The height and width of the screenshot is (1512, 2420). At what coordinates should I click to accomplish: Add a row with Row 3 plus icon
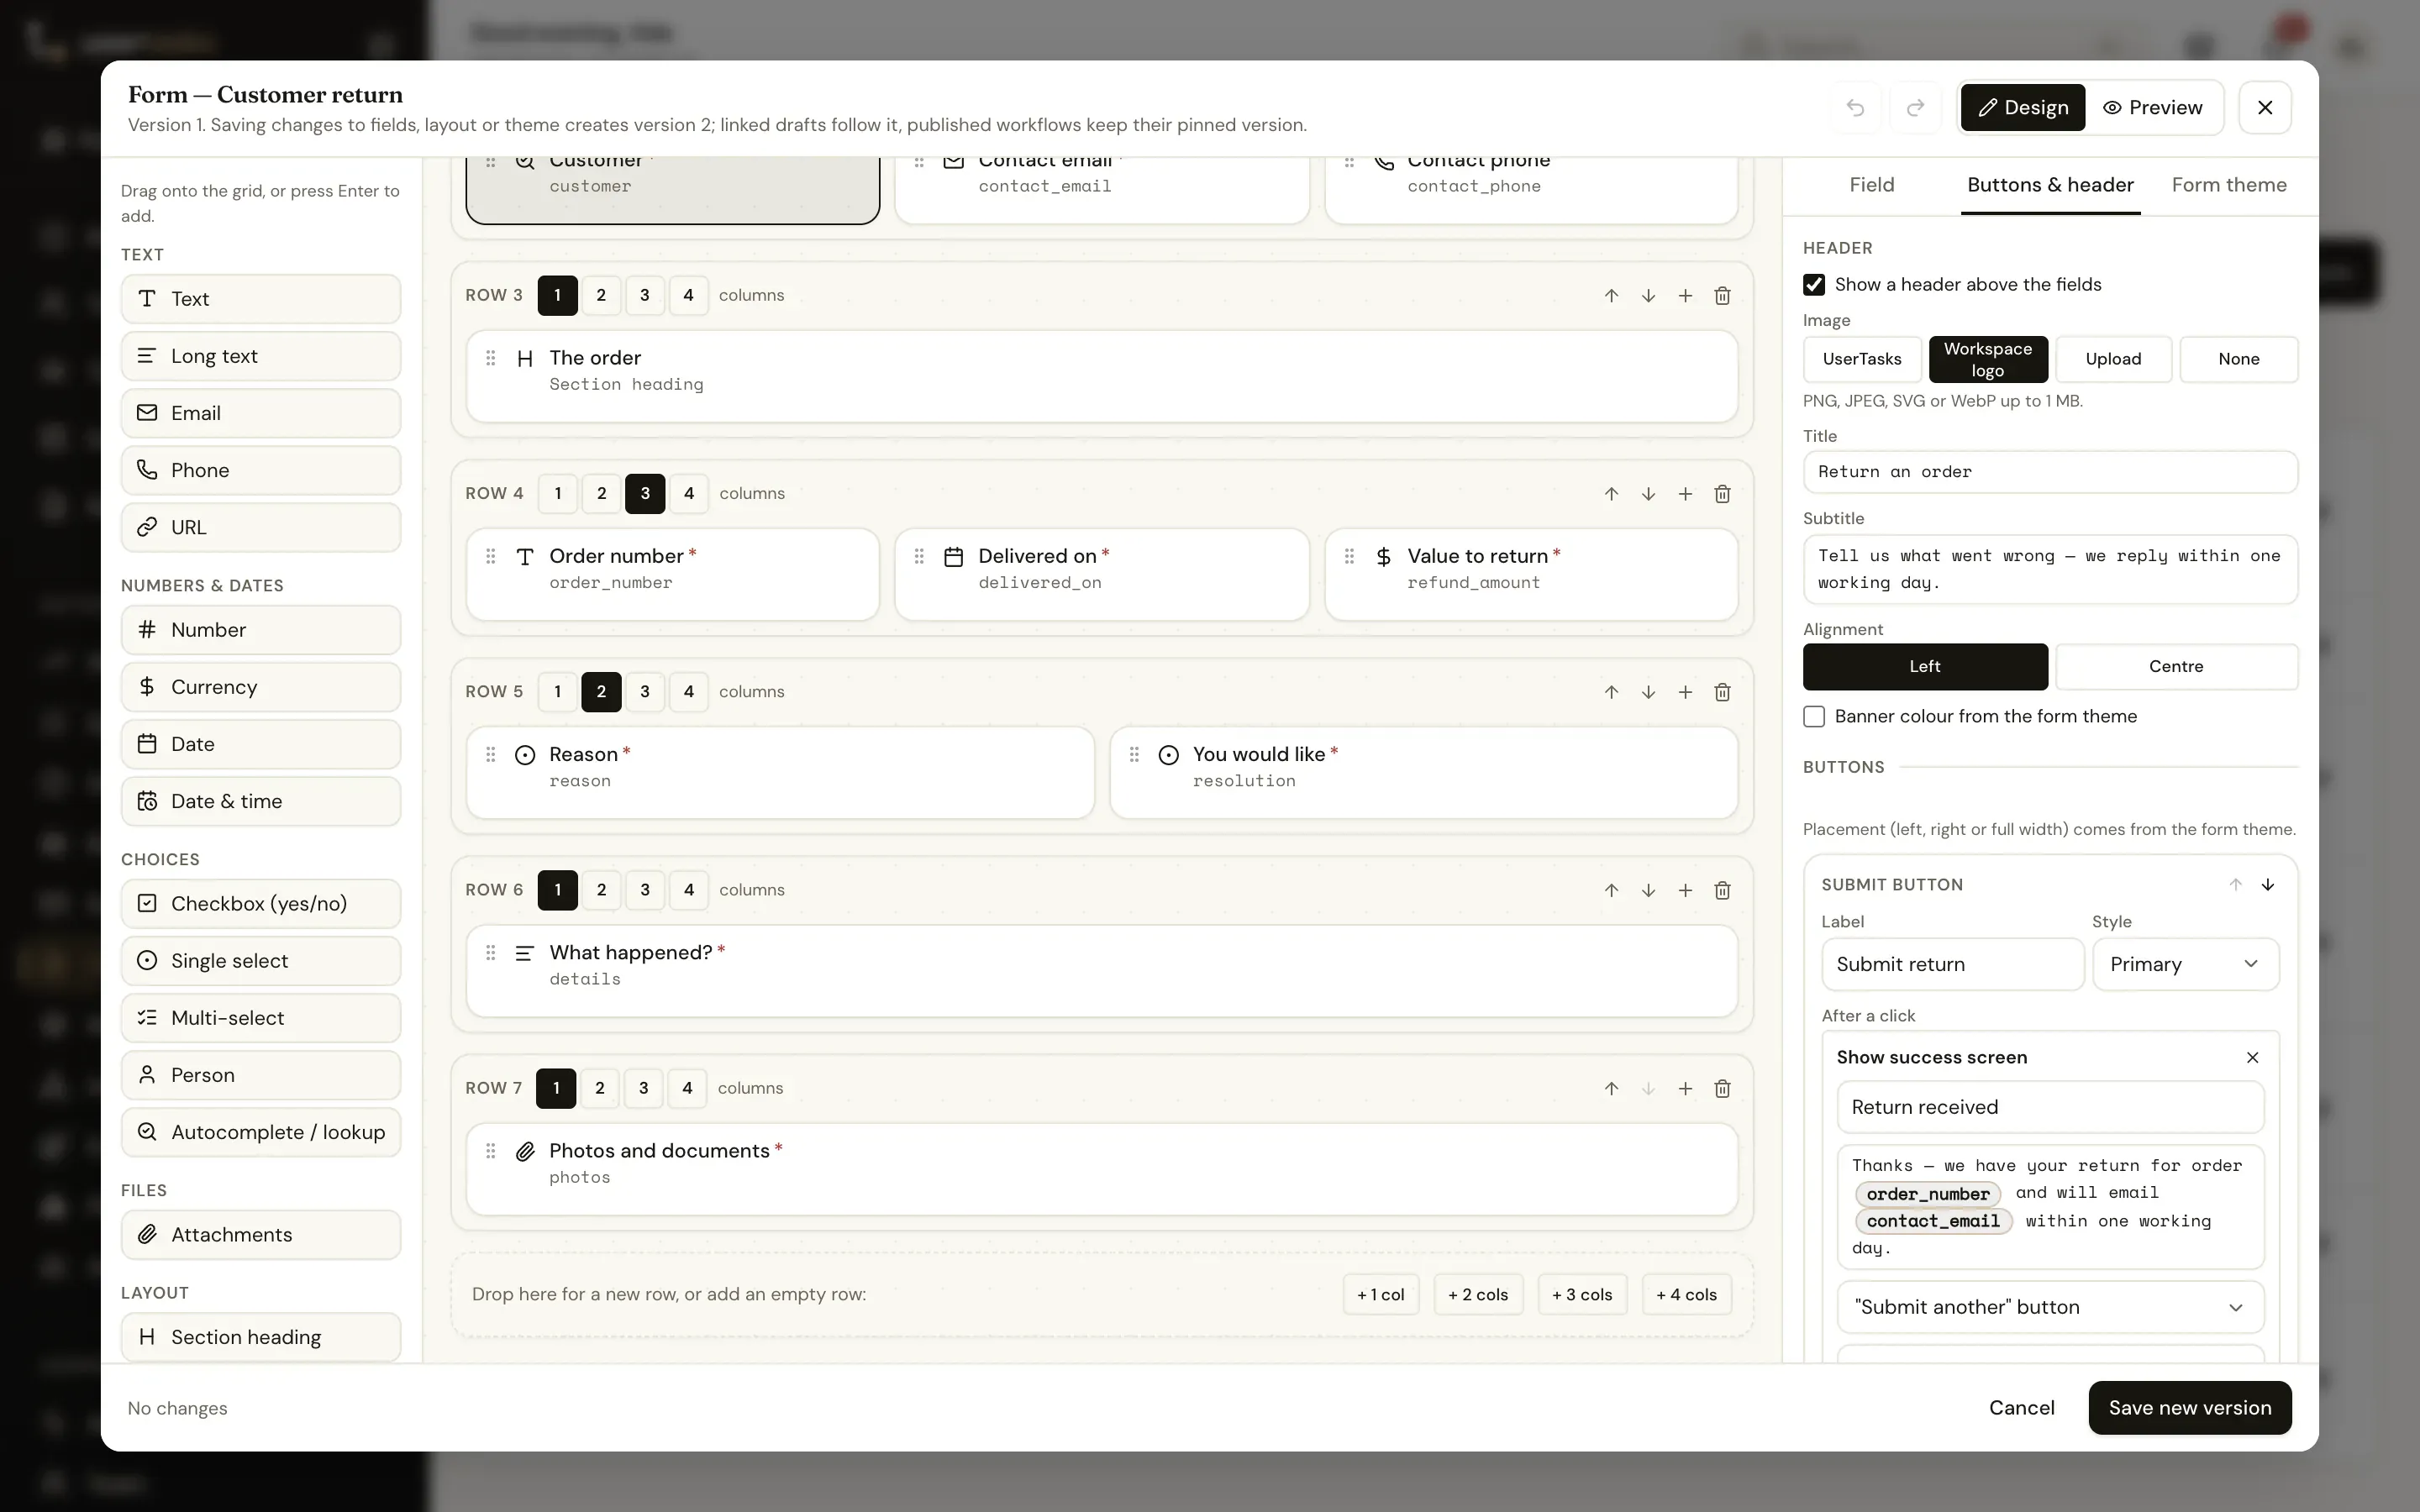tap(1685, 296)
